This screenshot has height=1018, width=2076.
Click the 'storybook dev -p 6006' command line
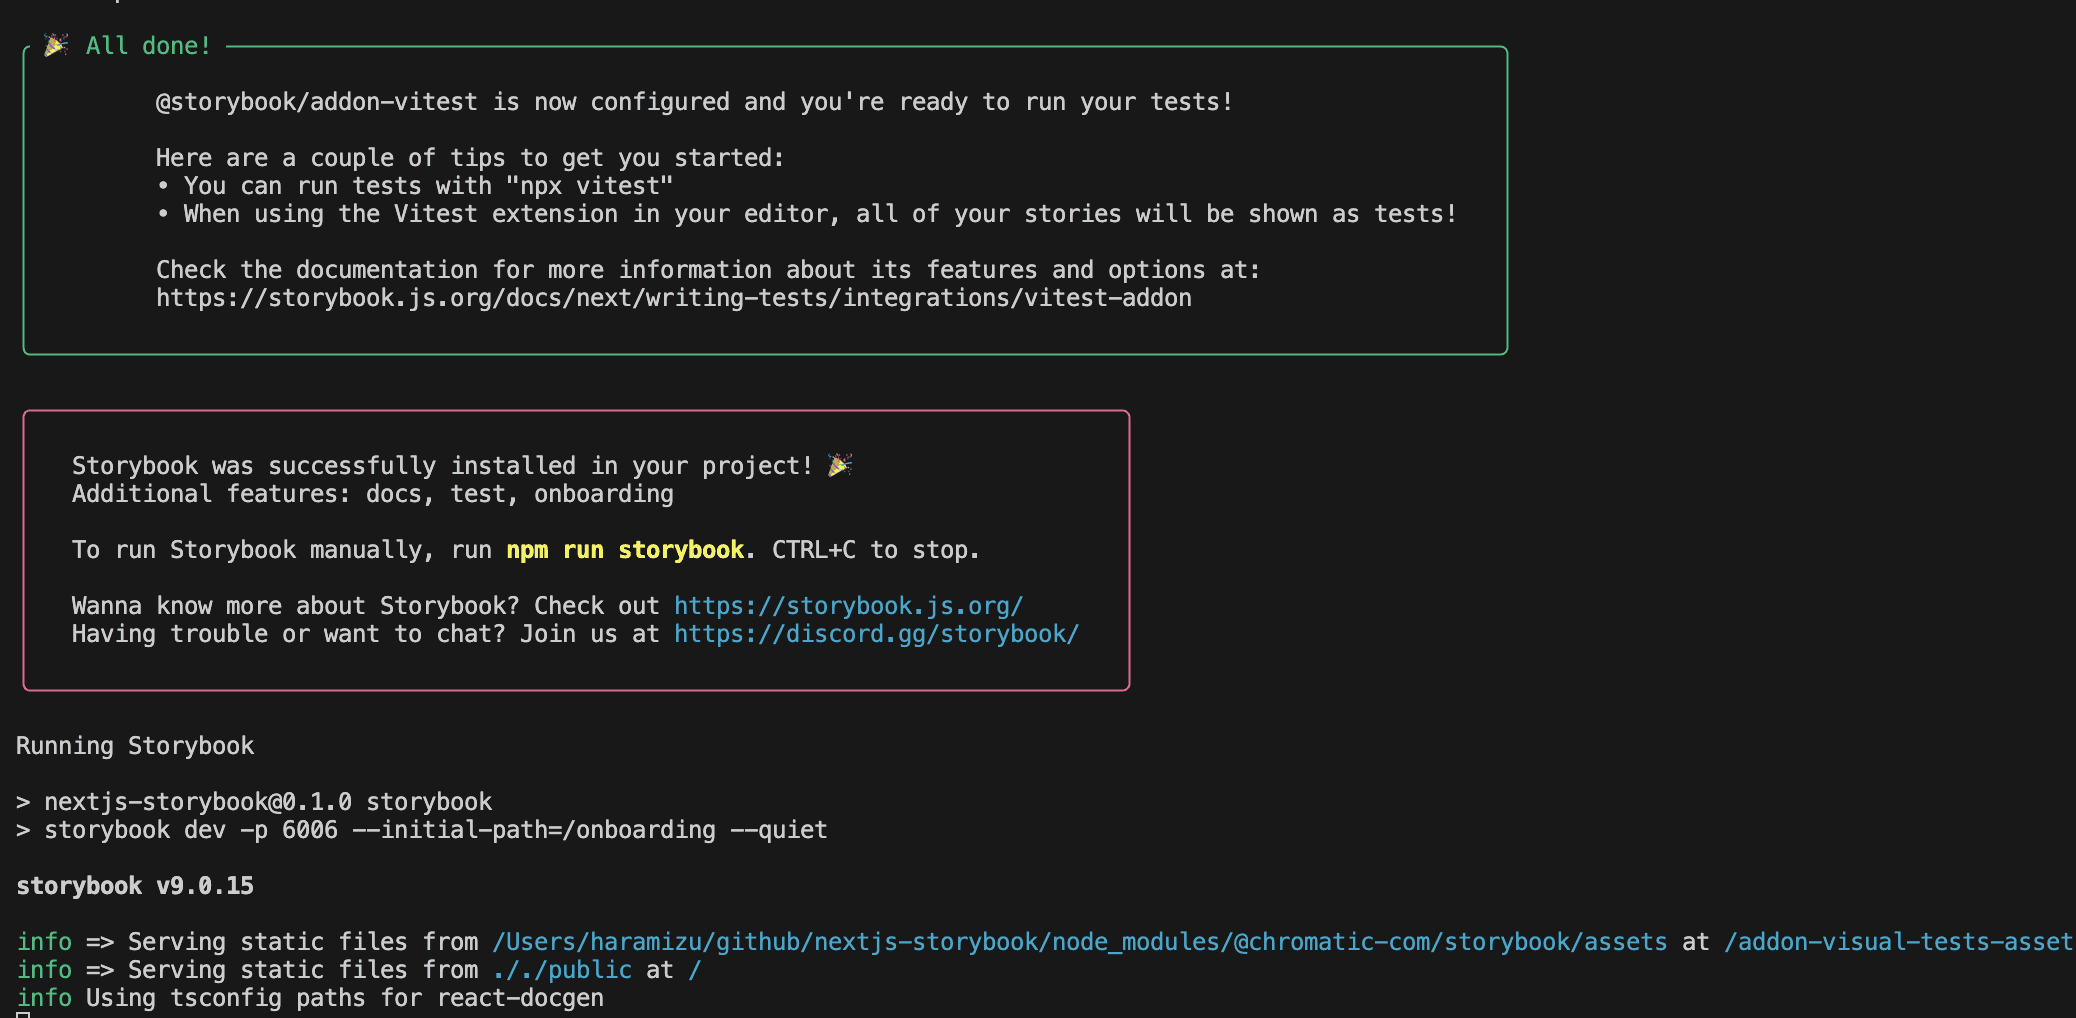(x=435, y=830)
